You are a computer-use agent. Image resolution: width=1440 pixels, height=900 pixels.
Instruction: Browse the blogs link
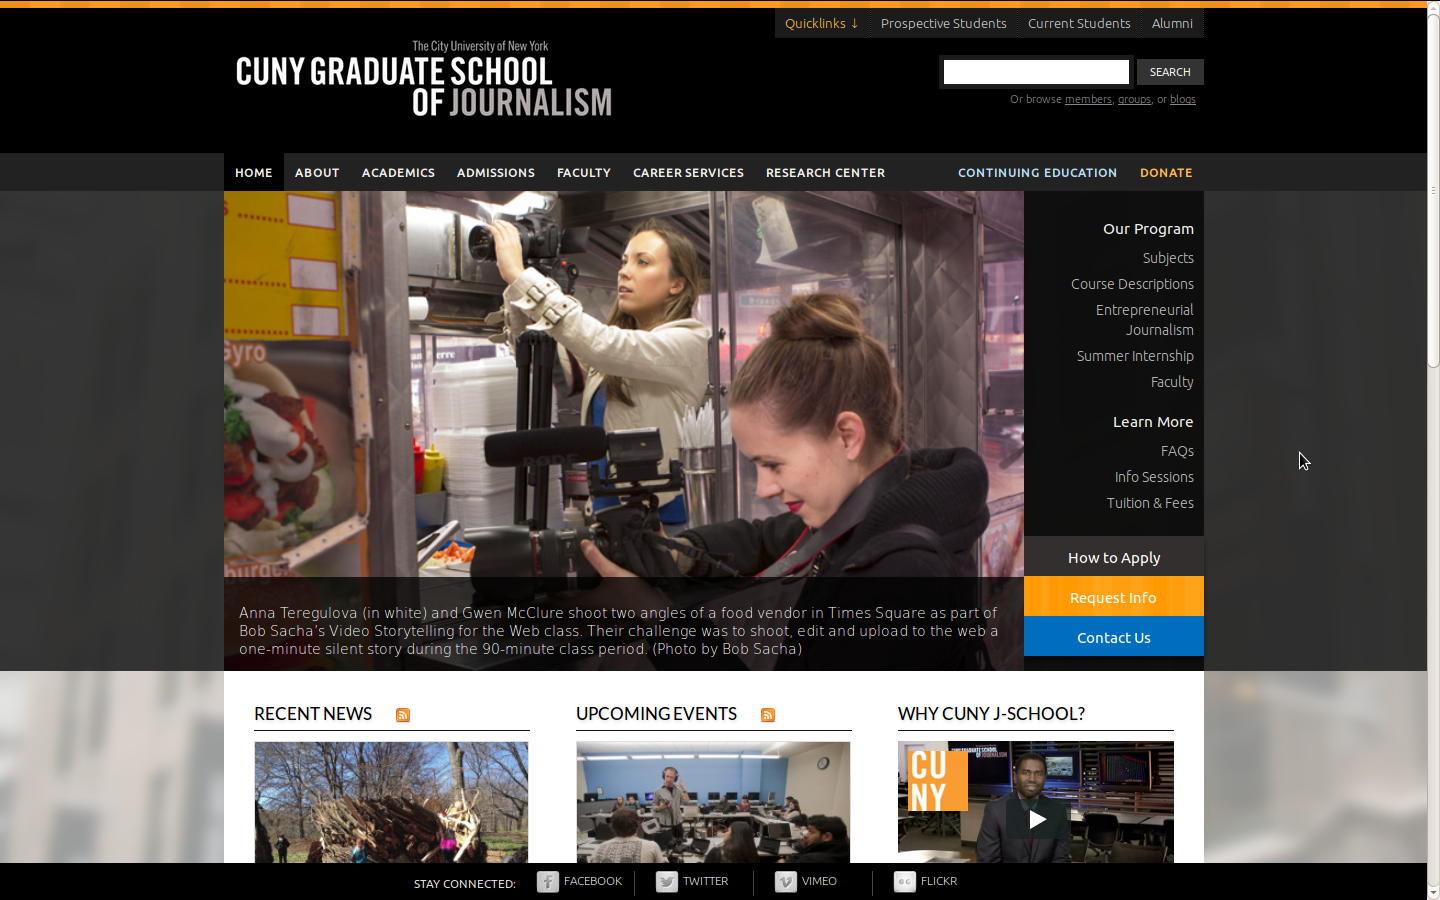pyautogui.click(x=1183, y=99)
